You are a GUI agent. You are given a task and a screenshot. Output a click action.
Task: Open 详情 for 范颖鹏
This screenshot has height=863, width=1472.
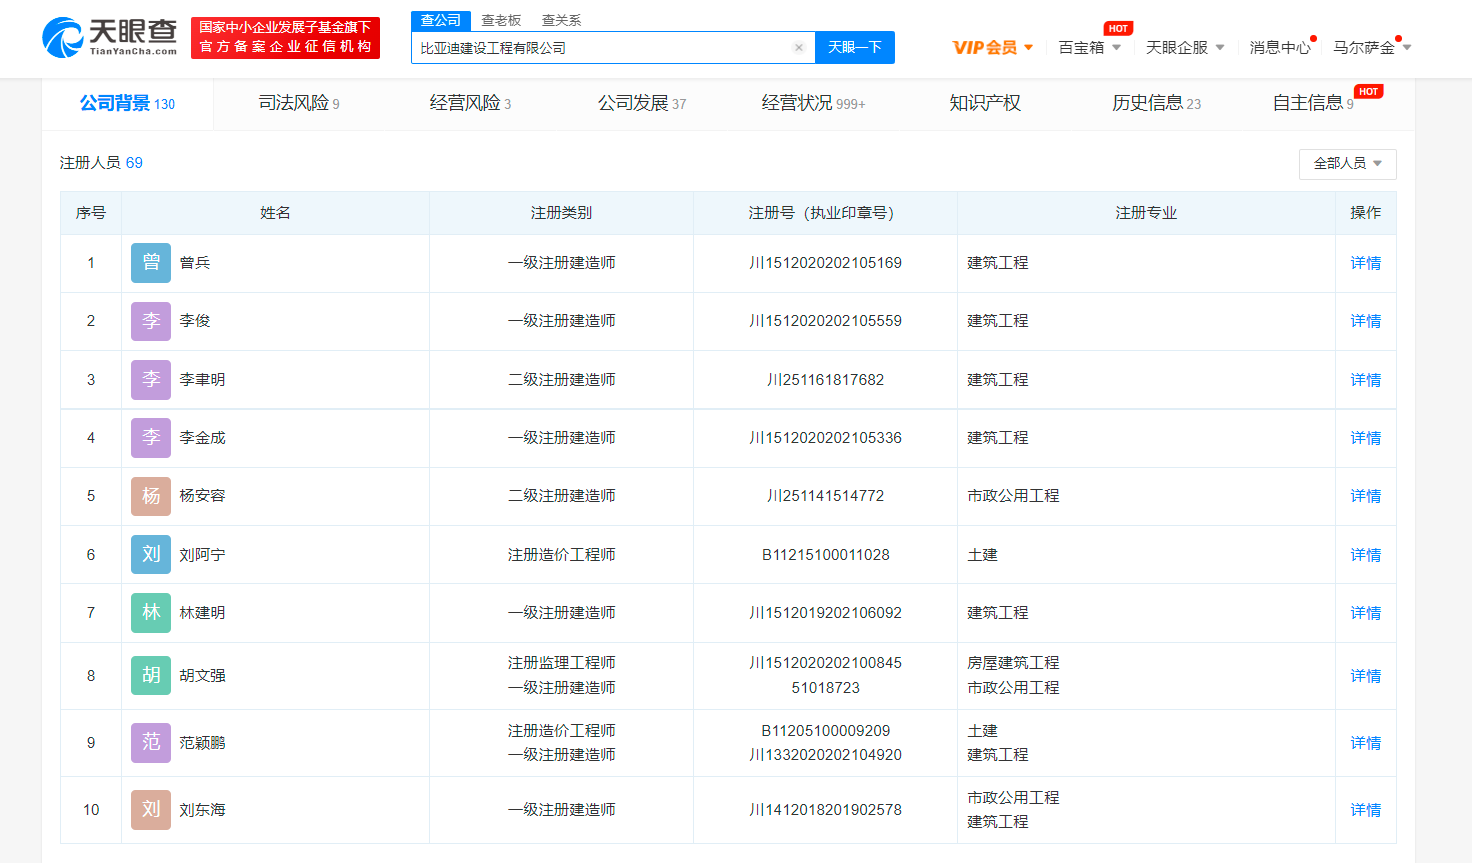point(1365,743)
